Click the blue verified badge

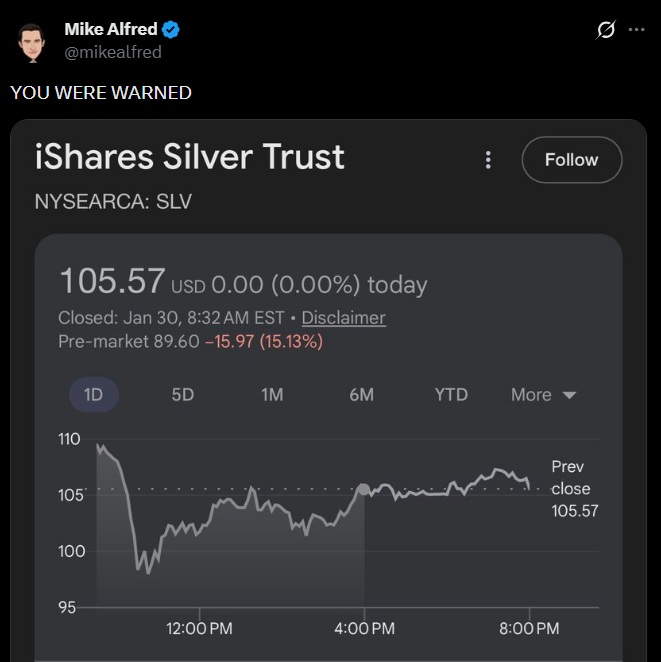169,30
